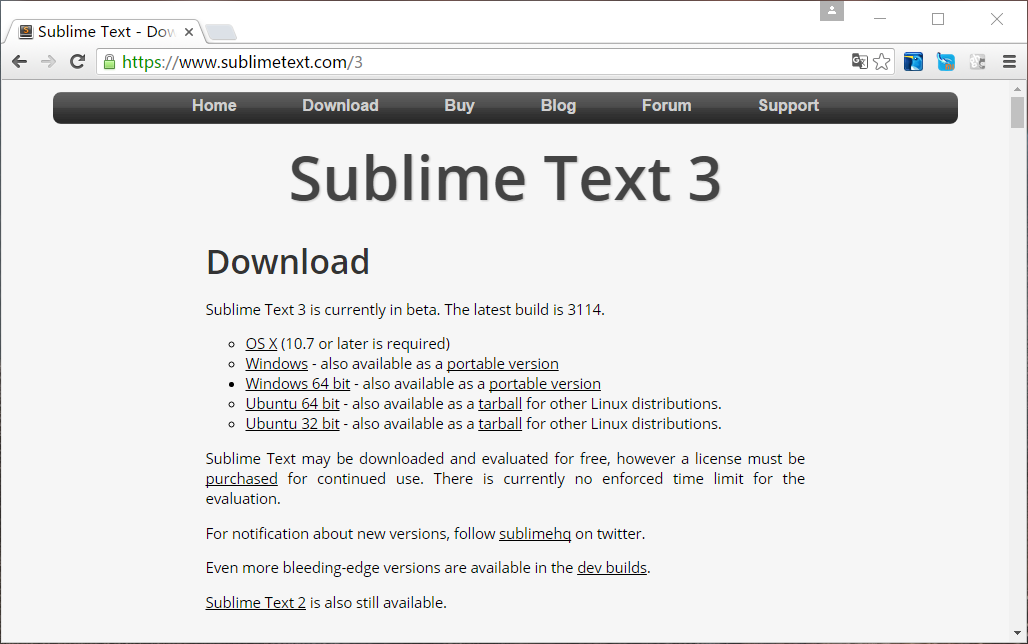Close the Sublime Text tab
The width and height of the screenshot is (1028, 644).
pyautogui.click(x=189, y=31)
